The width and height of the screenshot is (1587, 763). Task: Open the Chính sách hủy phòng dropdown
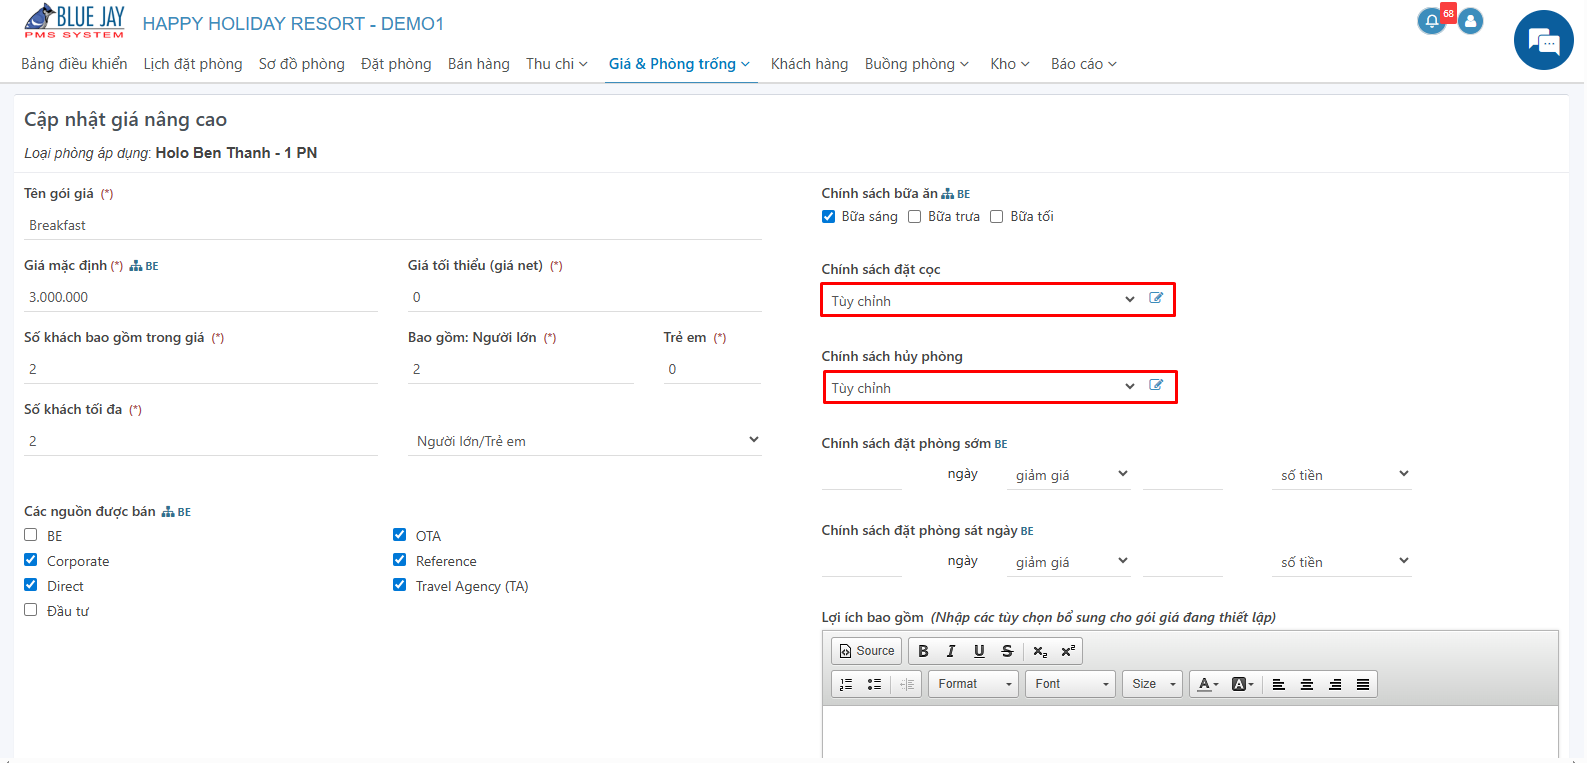tap(982, 387)
